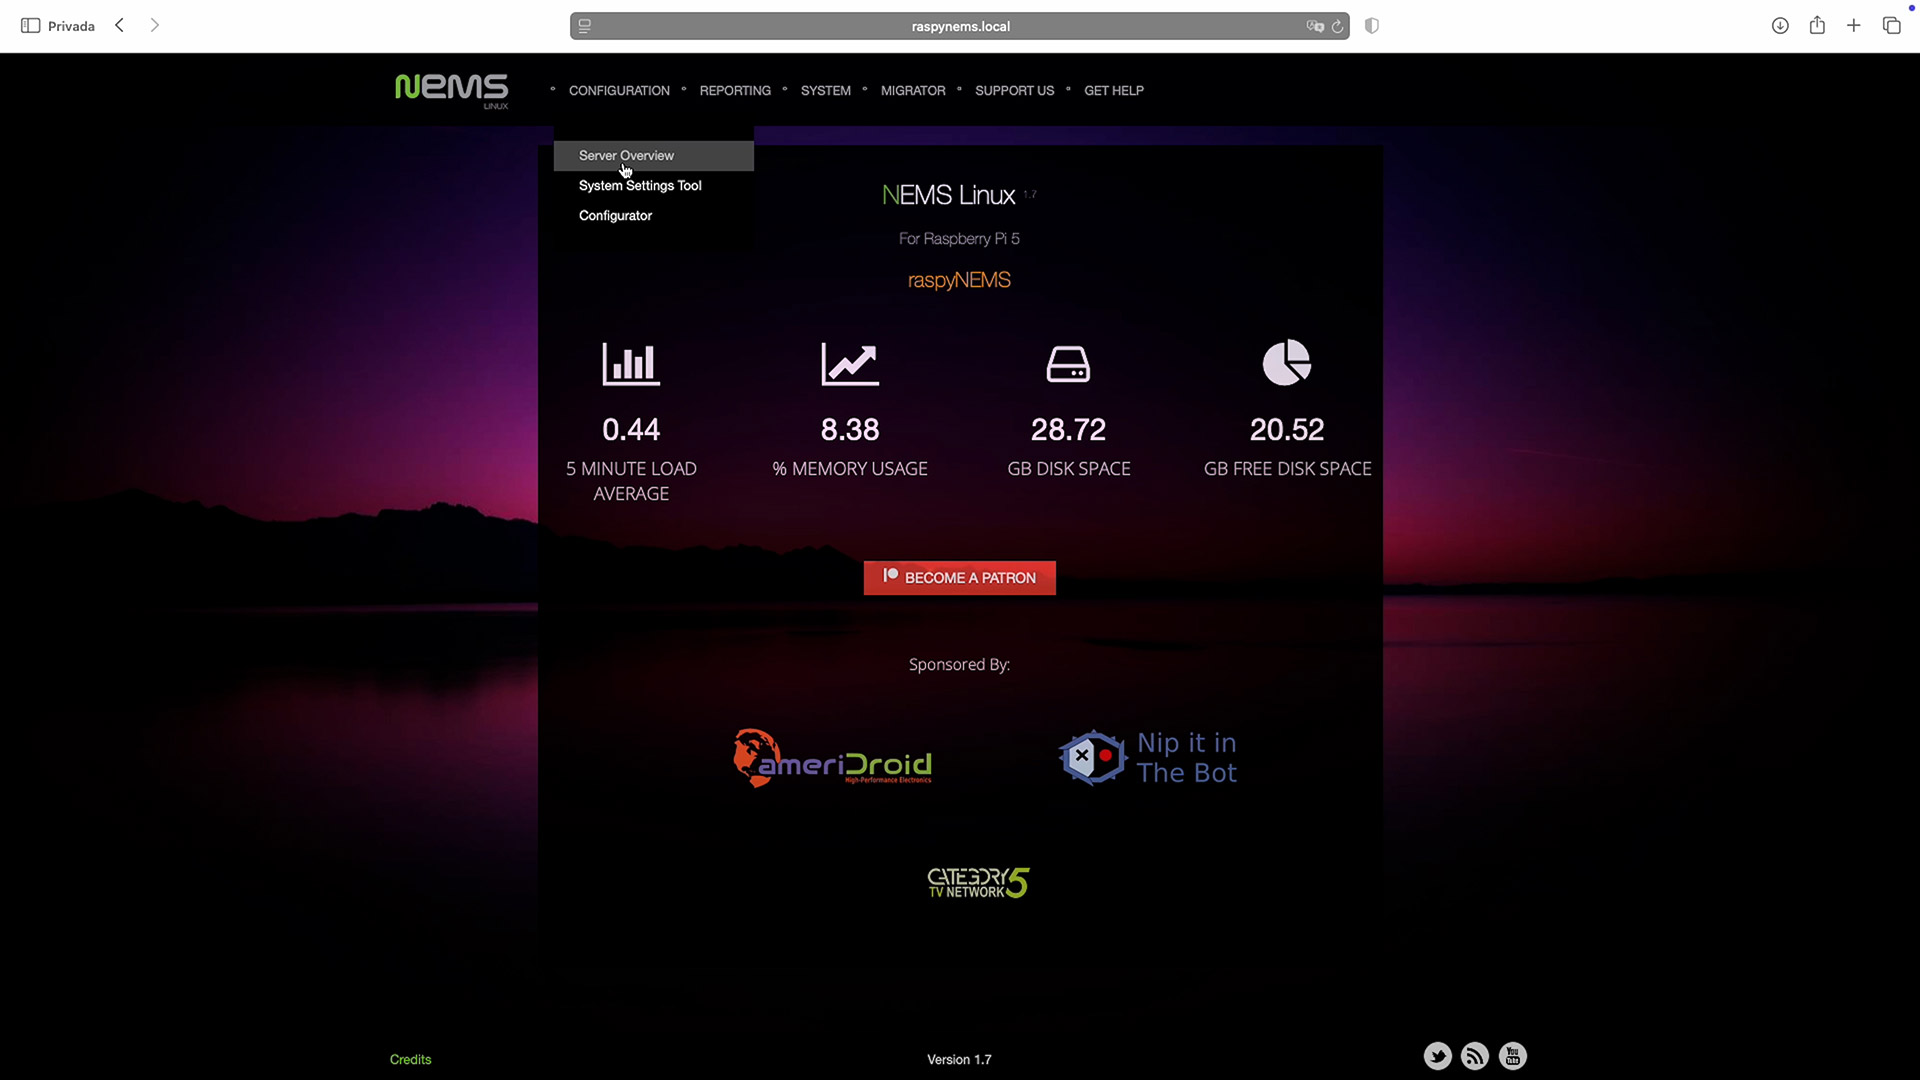The height and width of the screenshot is (1080, 1920).
Task: Open the Twitter icon in the footer
Action: pos(1437,1056)
